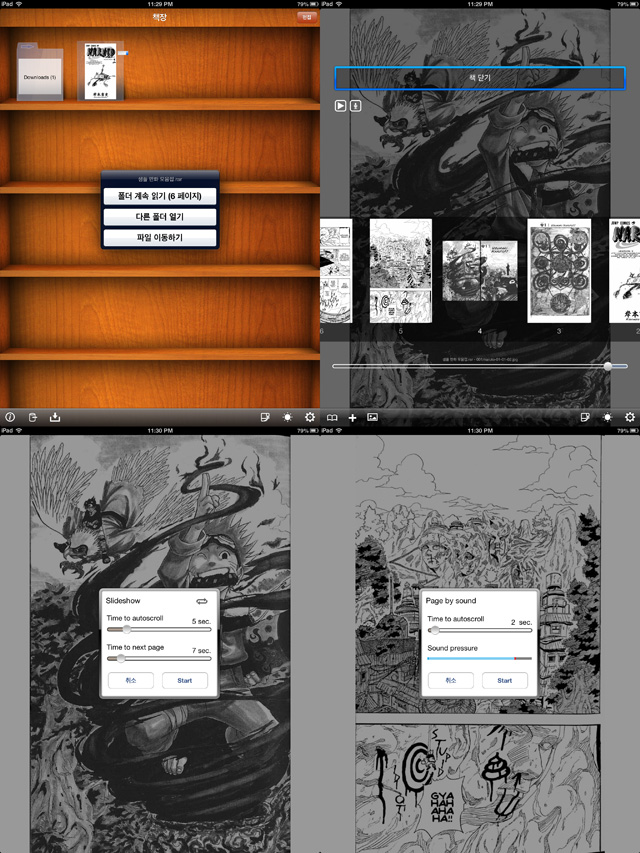Viewport: 640px width, 853px height.
Task: Click the 책장 bookshelf title
Action: 159,17
